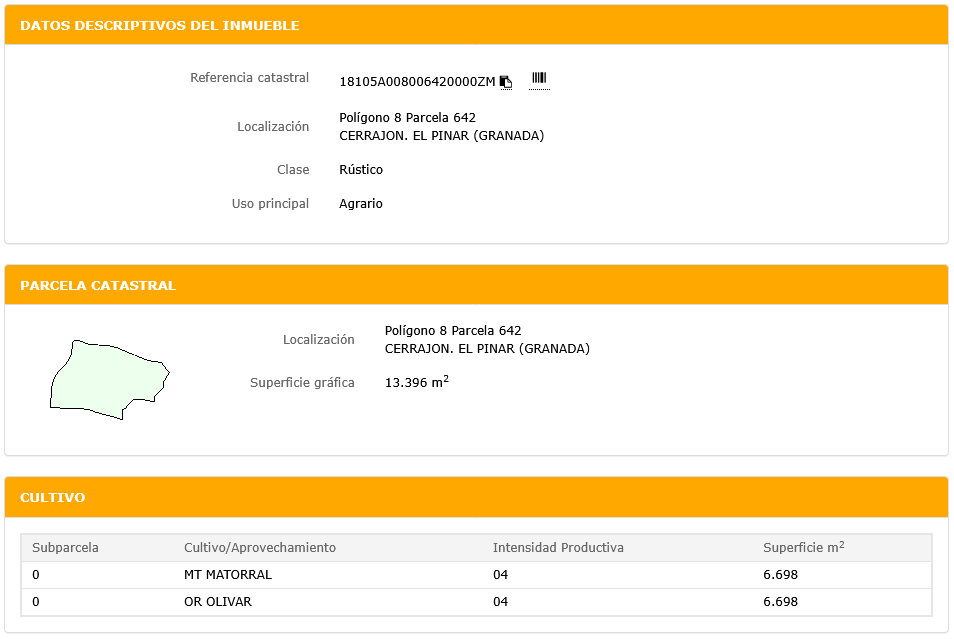This screenshot has width=954, height=639.
Task: Click the 13.396 m² graphic surface value
Action: click(x=416, y=382)
